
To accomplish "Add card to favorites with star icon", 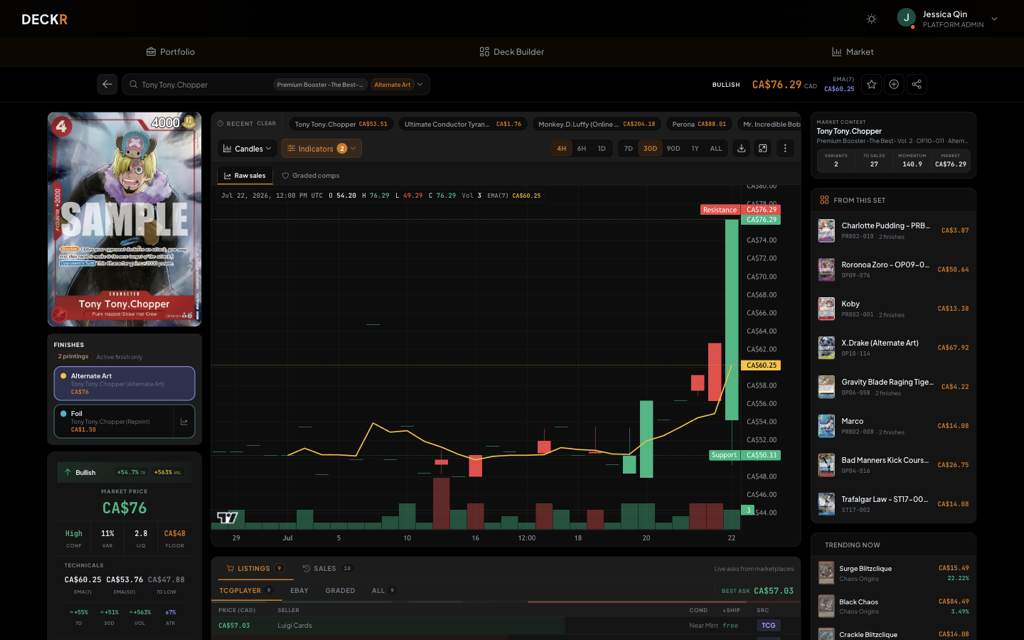I will click(x=871, y=84).
